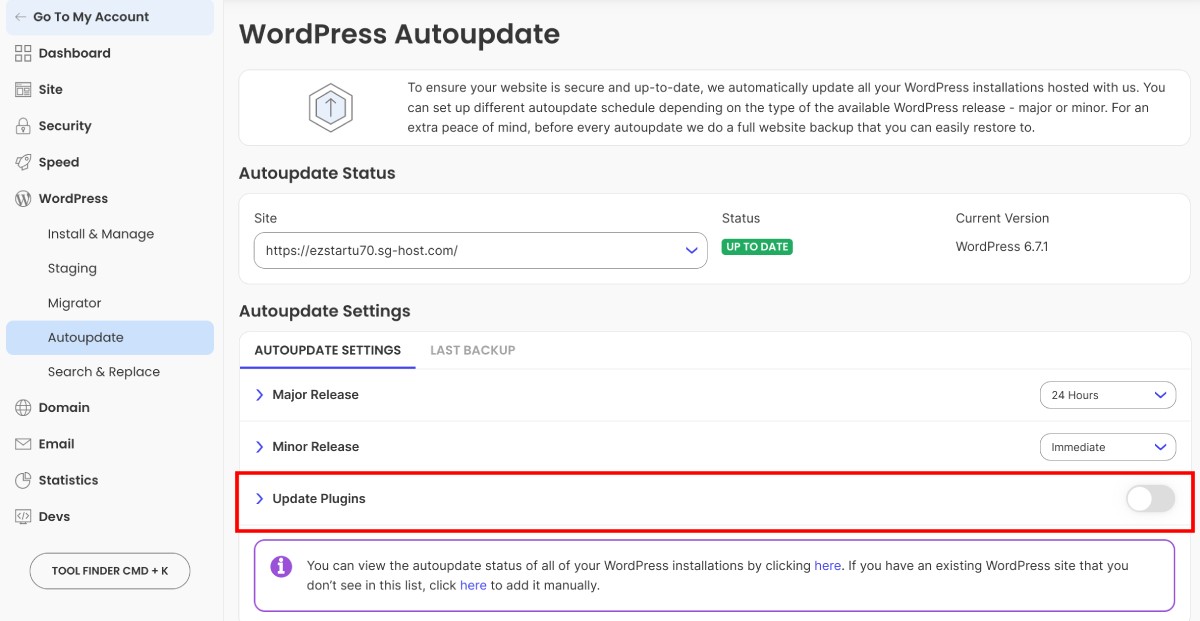Open the Security padlock icon
This screenshot has width=1200, height=621.
22,125
